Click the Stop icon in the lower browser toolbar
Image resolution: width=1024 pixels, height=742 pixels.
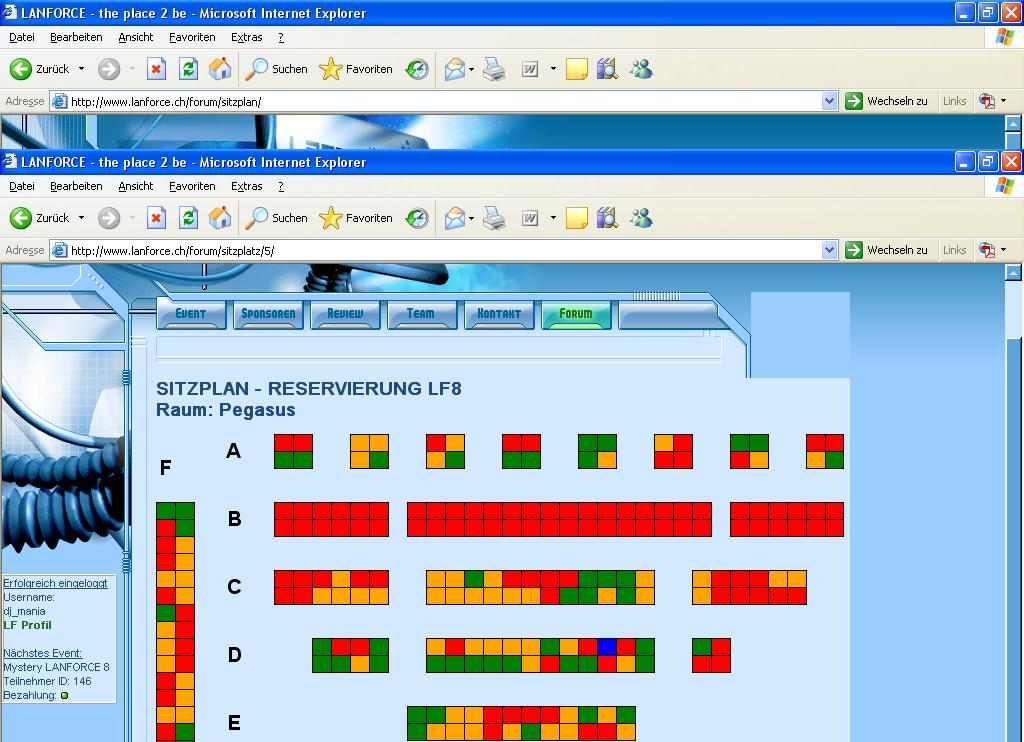[x=156, y=218]
